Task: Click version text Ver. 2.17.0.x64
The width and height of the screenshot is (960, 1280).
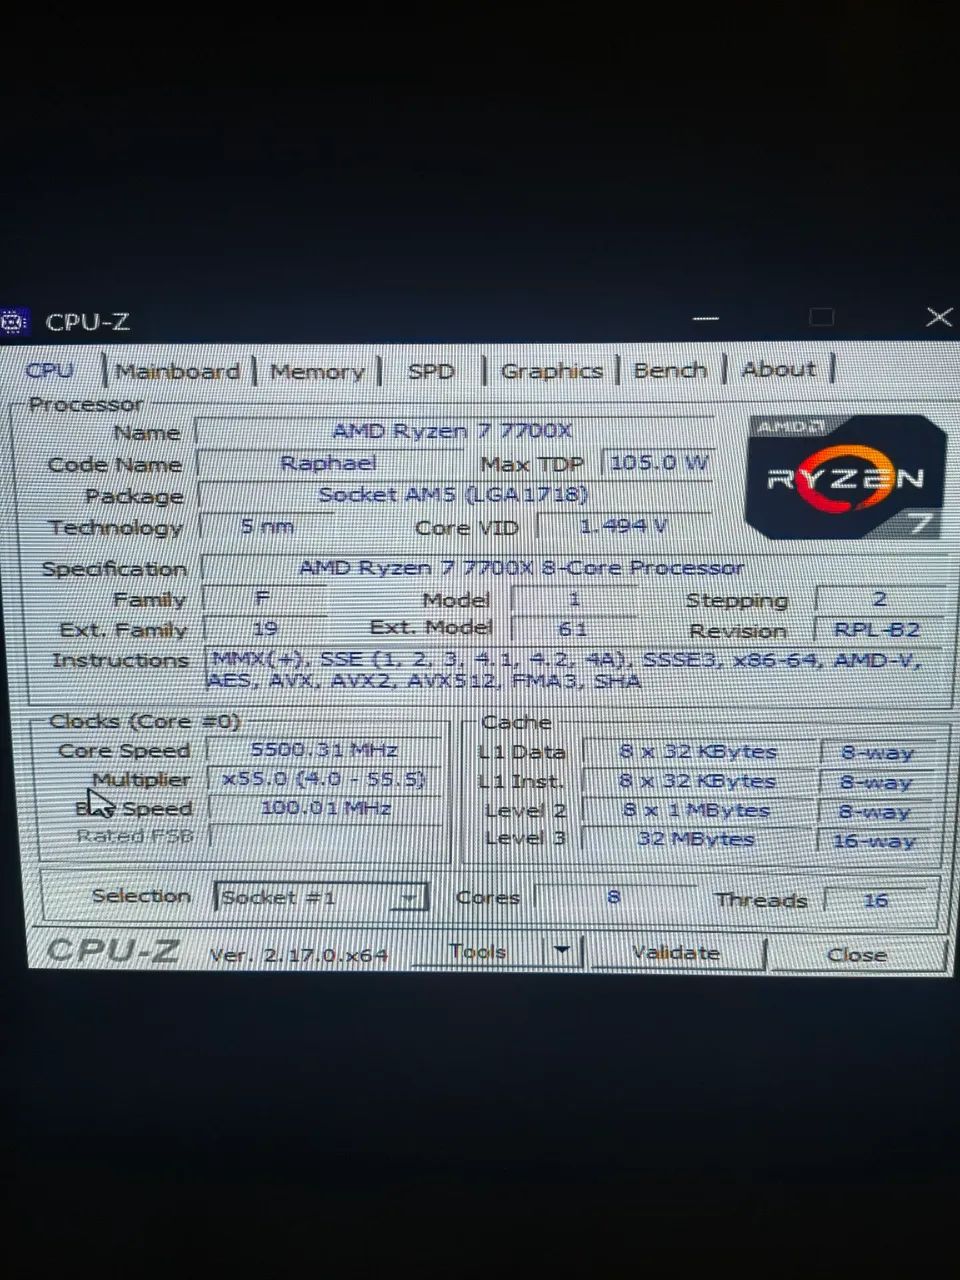Action: 299,955
